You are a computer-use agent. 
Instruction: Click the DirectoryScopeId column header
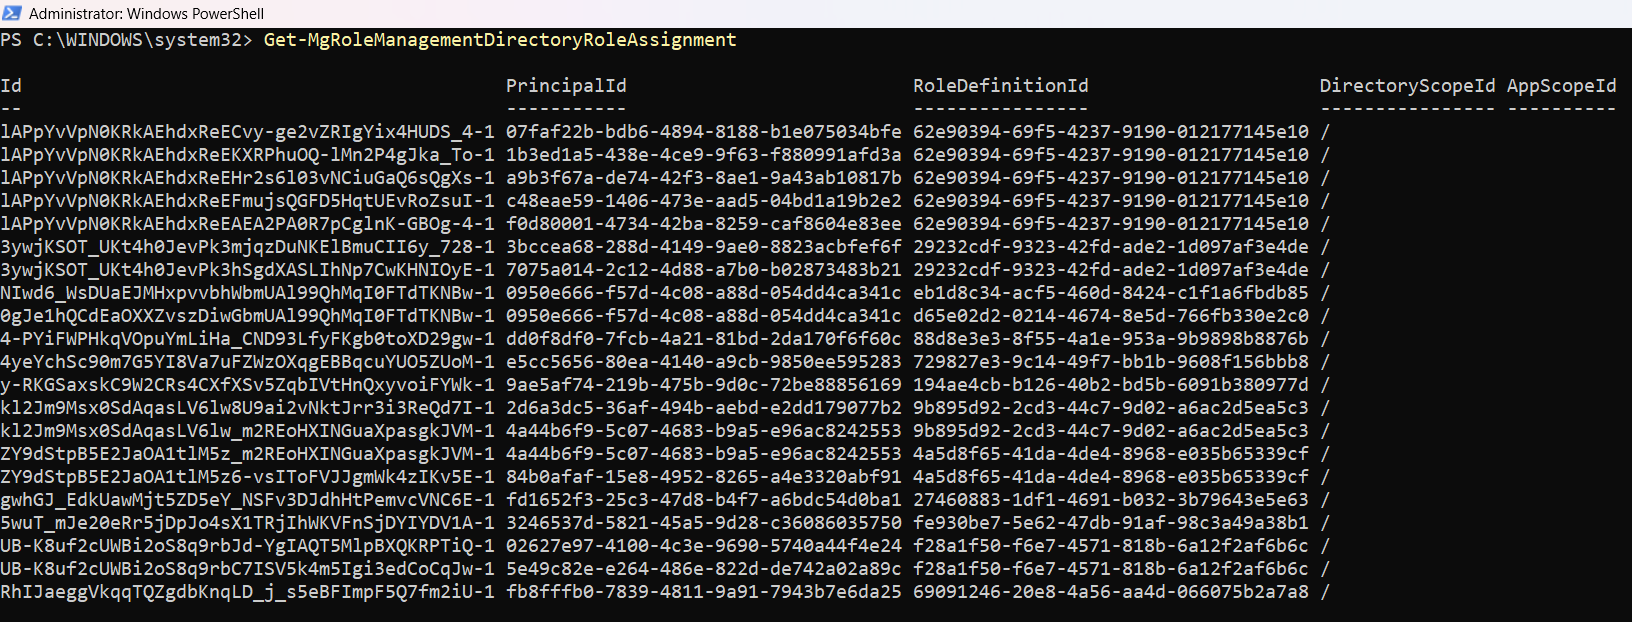(1407, 86)
